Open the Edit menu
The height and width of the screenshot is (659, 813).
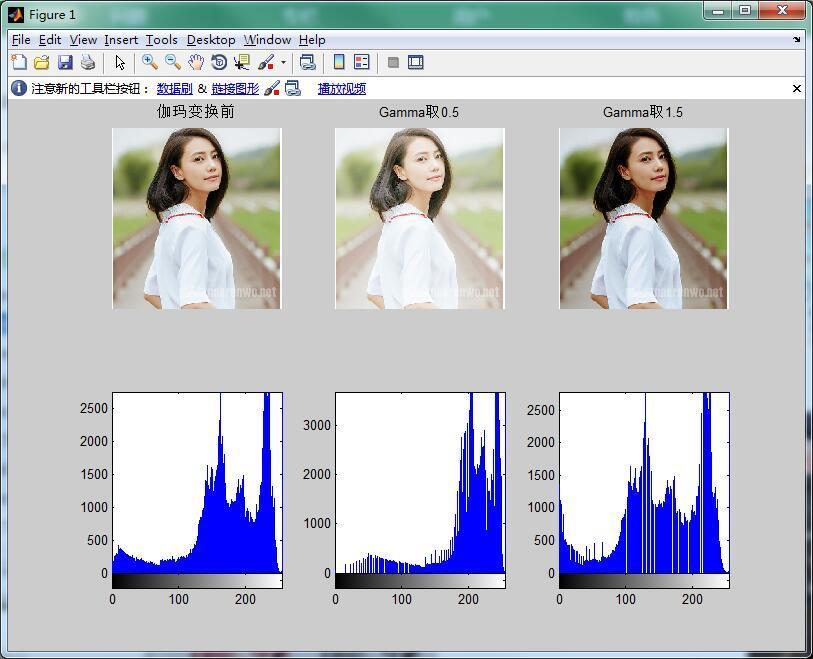[x=50, y=40]
